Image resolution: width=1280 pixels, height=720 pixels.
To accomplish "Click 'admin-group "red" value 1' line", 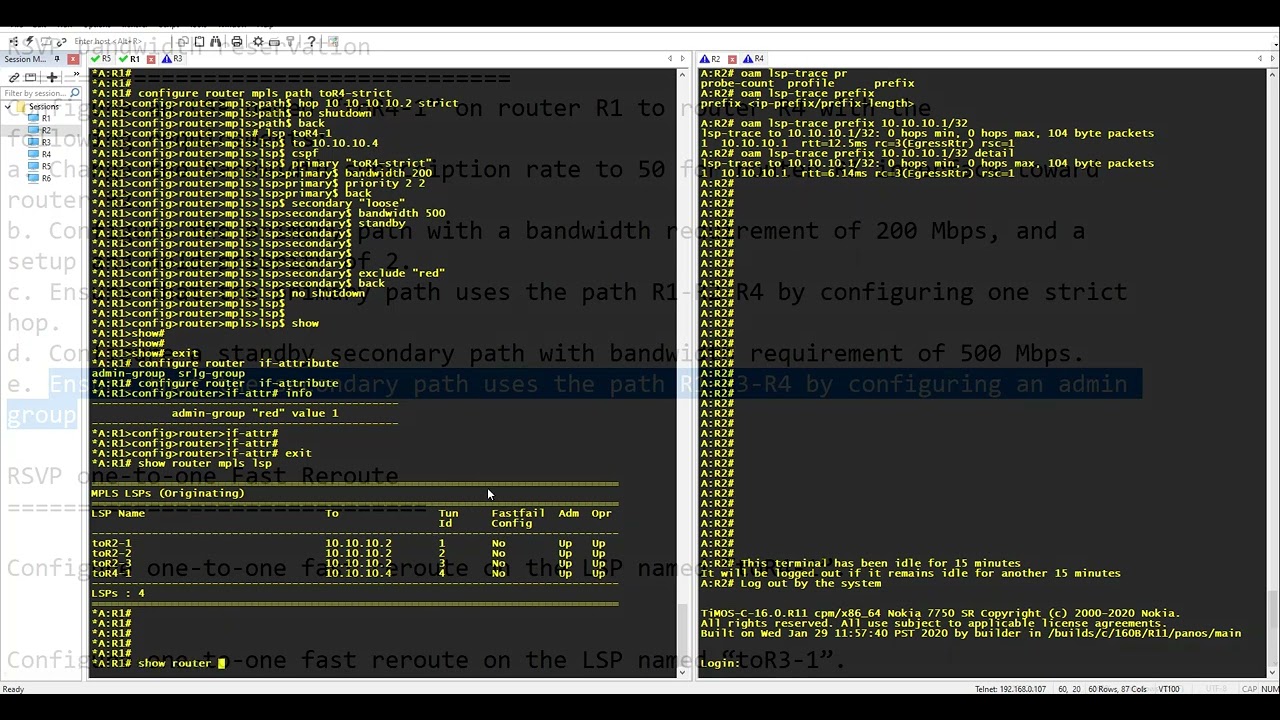I will [x=255, y=413].
